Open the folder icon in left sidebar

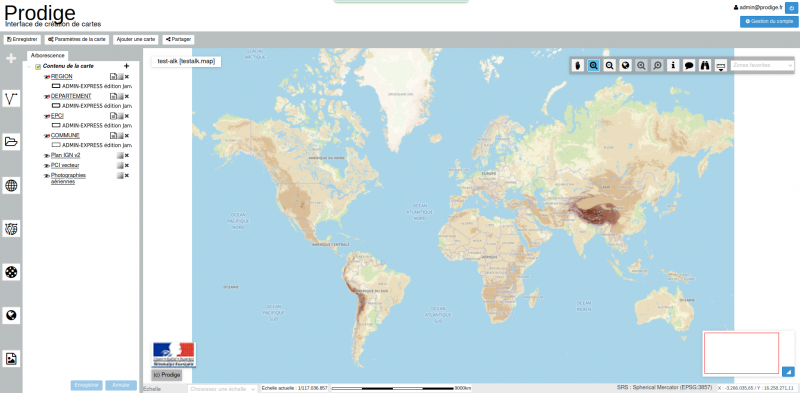(11, 141)
